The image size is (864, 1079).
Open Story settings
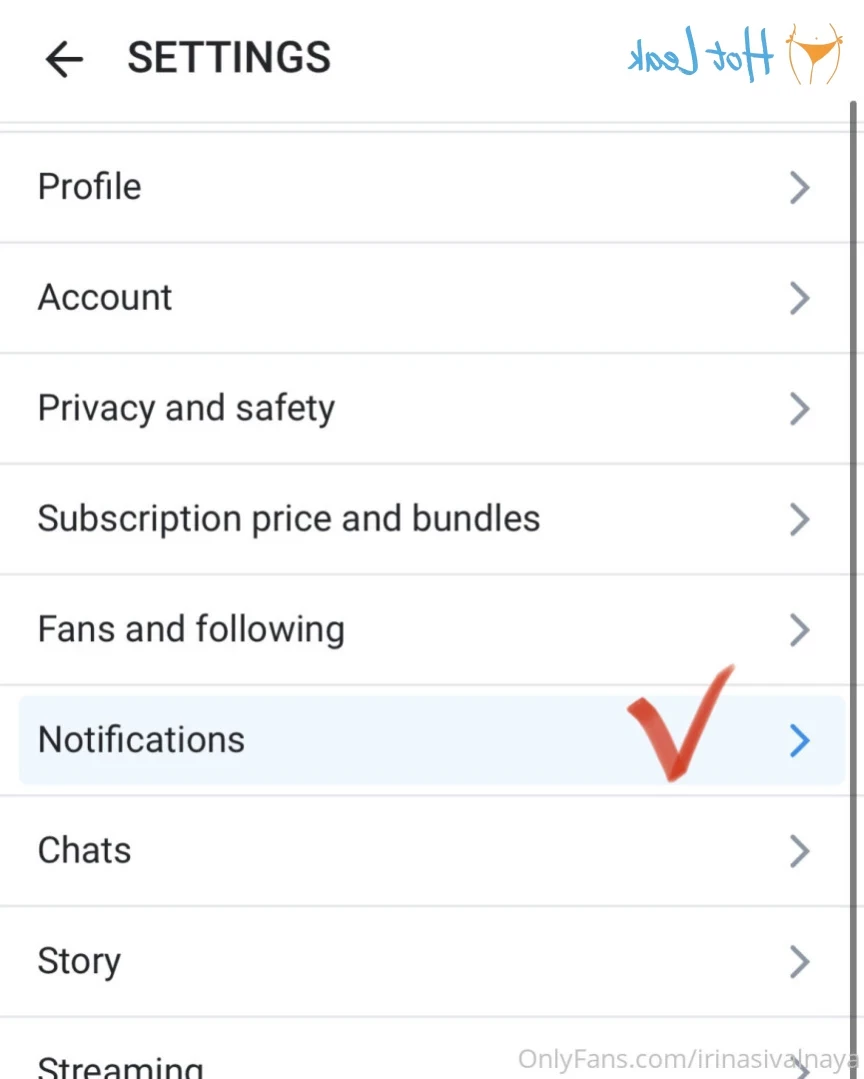click(425, 962)
